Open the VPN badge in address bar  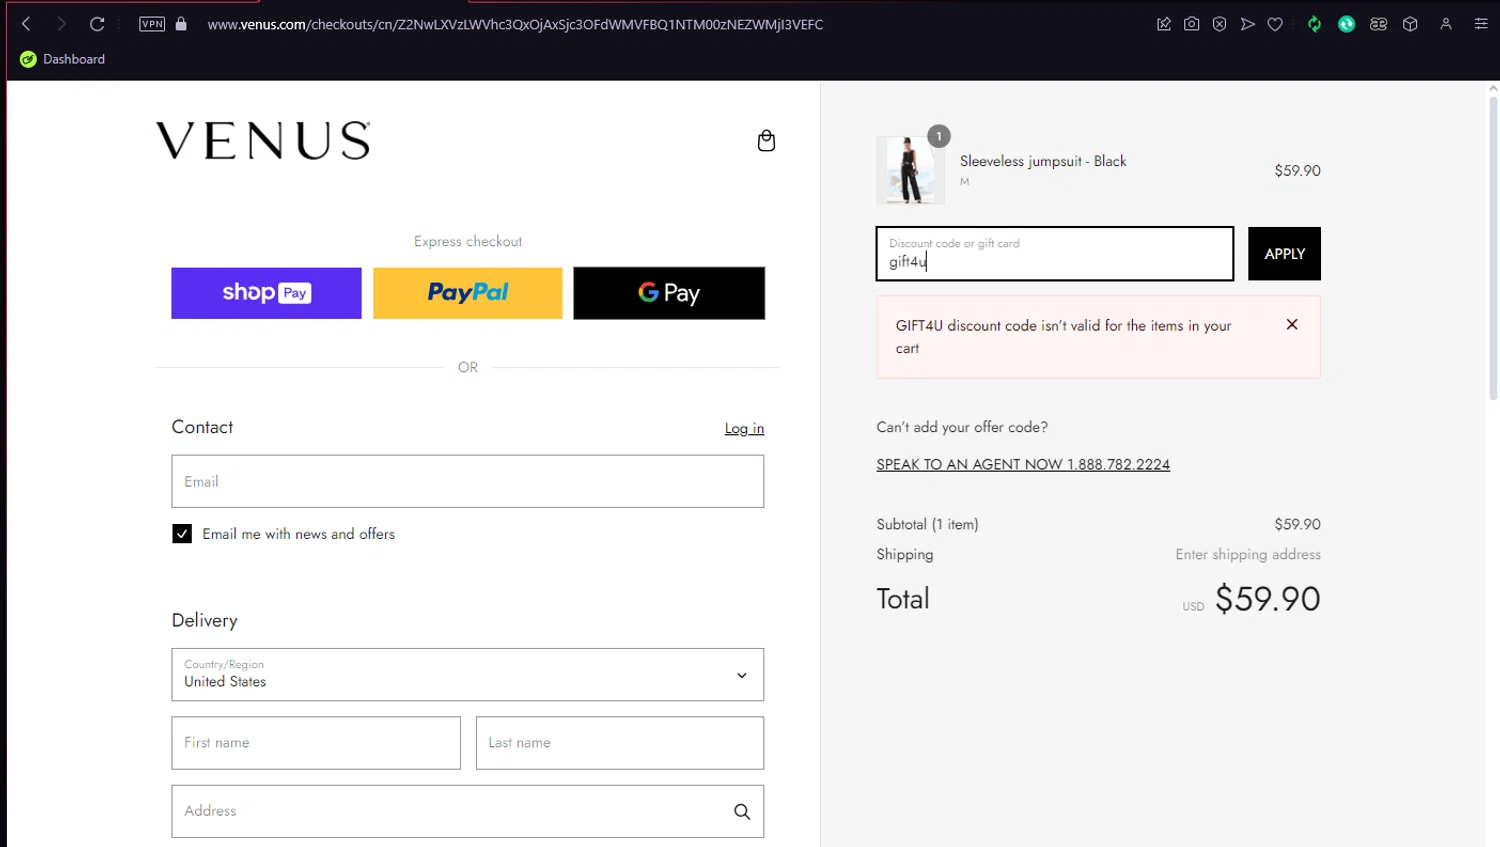[x=152, y=24]
